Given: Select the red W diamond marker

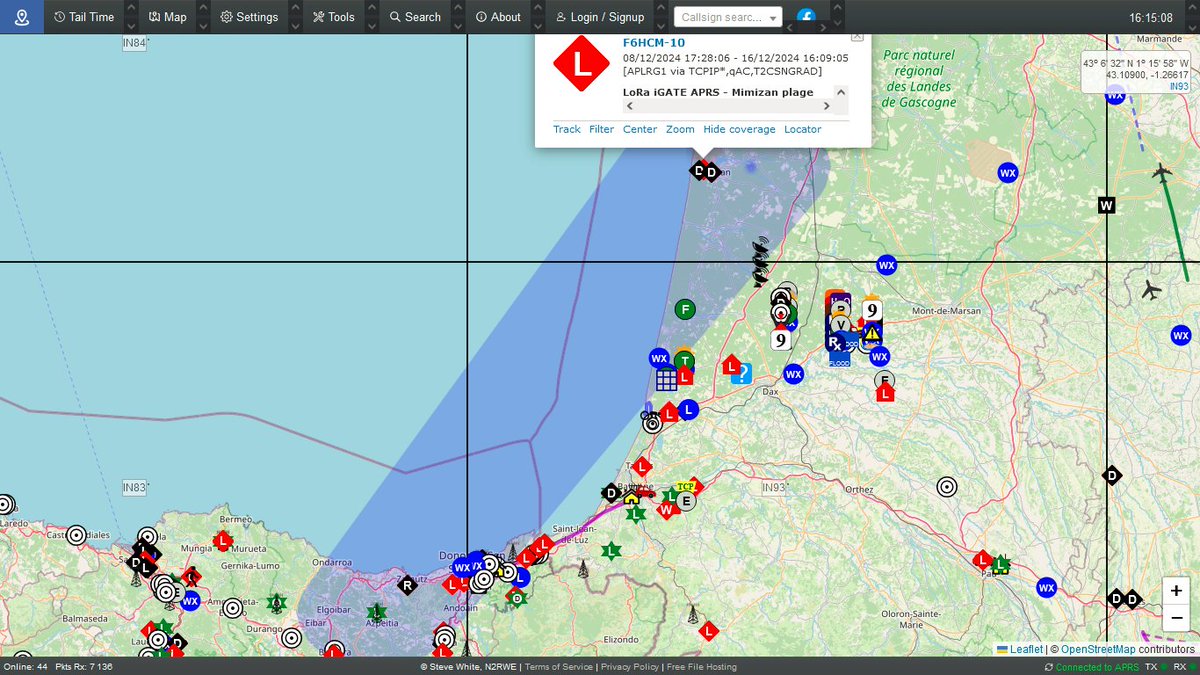Looking at the screenshot, I should point(667,509).
